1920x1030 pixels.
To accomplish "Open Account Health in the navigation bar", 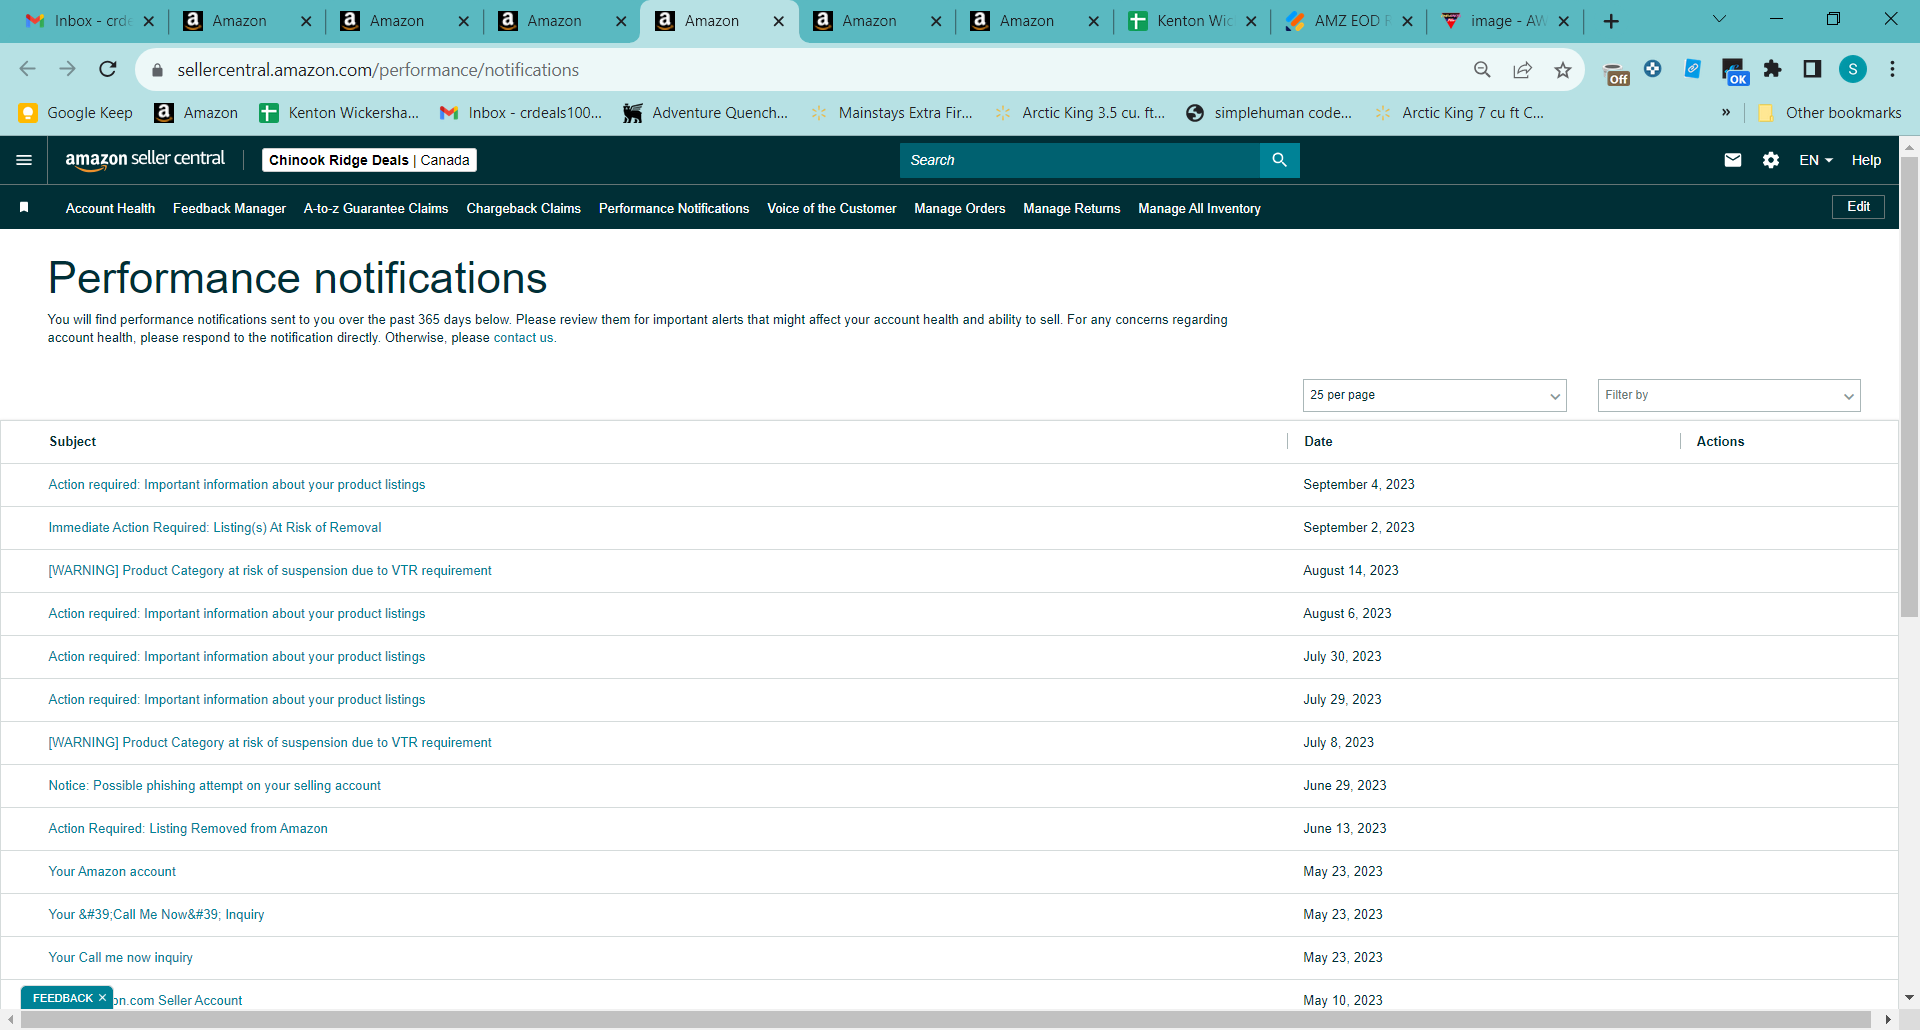I will tap(110, 208).
